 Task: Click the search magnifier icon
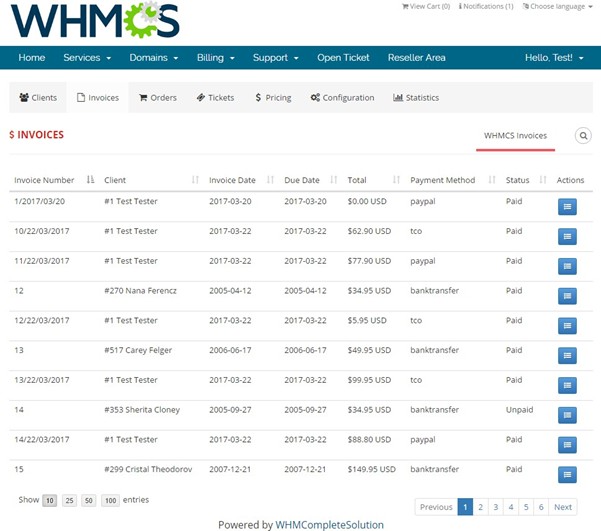click(x=583, y=136)
